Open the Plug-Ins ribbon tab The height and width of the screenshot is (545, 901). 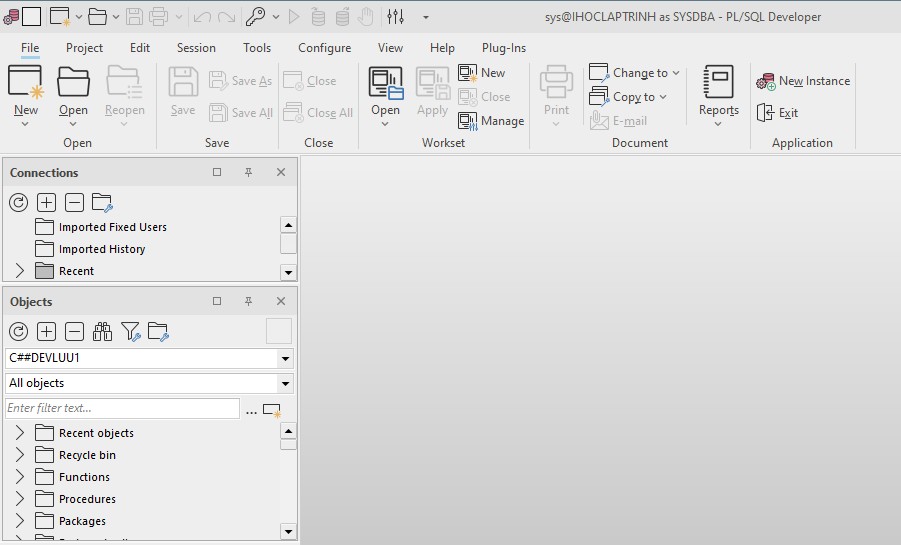504,48
